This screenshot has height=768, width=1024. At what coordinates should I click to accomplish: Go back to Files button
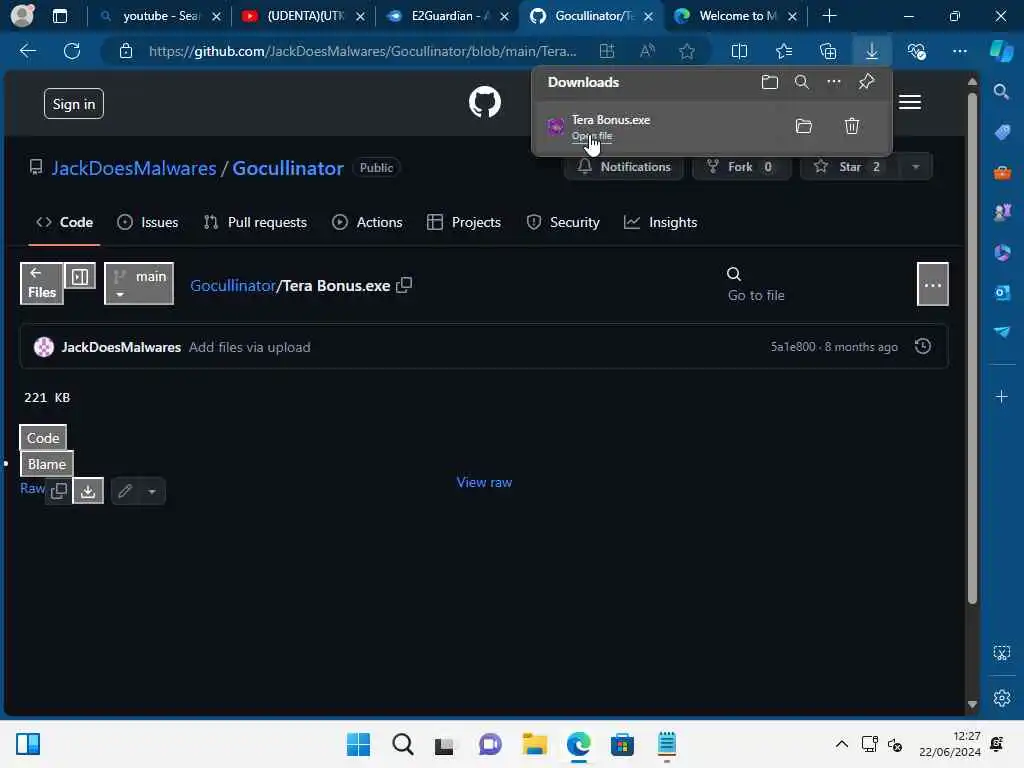(x=42, y=283)
